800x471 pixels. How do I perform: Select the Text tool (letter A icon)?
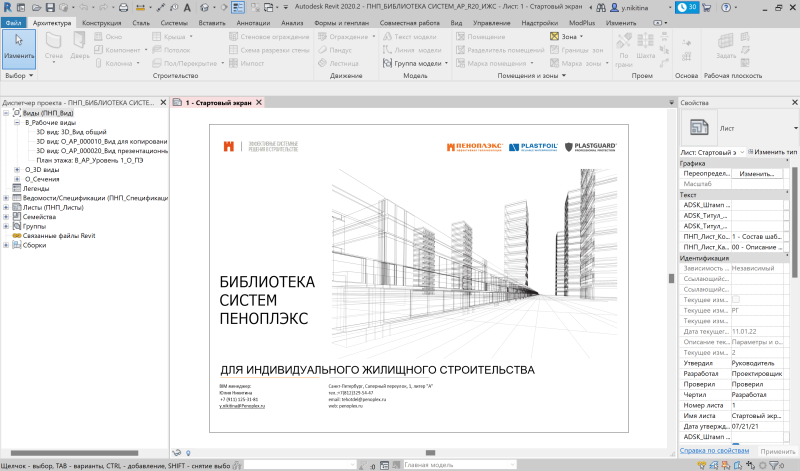click(187, 8)
